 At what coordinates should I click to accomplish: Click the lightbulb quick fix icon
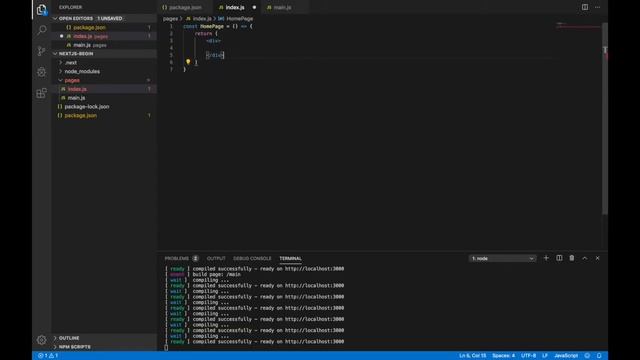coord(188,62)
